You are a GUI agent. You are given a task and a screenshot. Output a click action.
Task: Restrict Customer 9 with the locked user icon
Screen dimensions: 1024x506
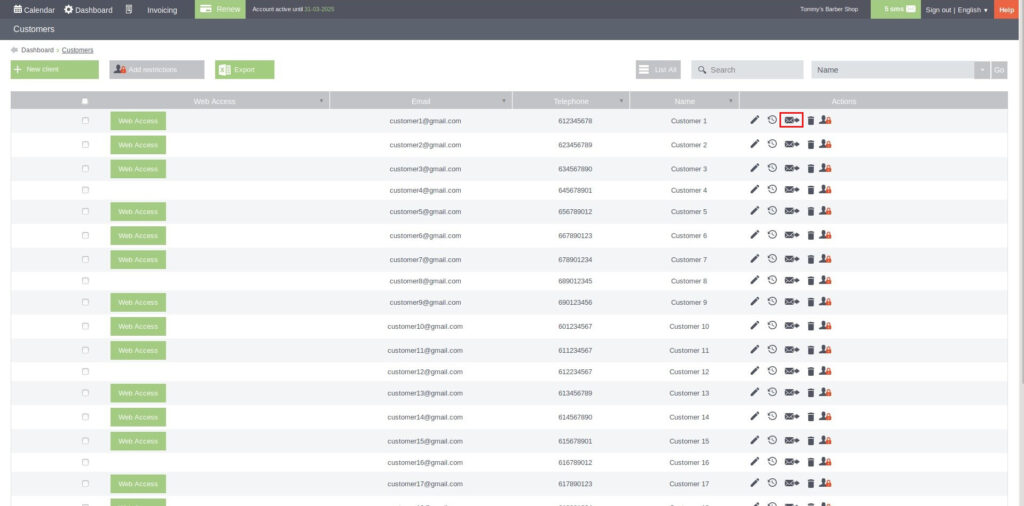[x=825, y=302]
